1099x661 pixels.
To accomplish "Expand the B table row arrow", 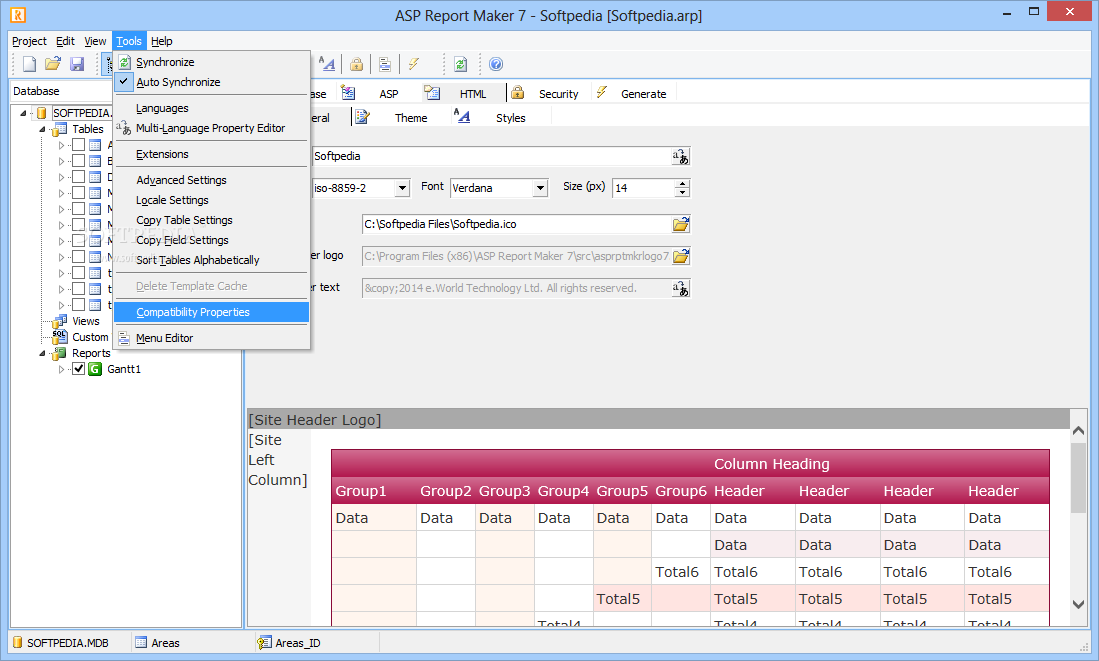I will click(x=61, y=161).
